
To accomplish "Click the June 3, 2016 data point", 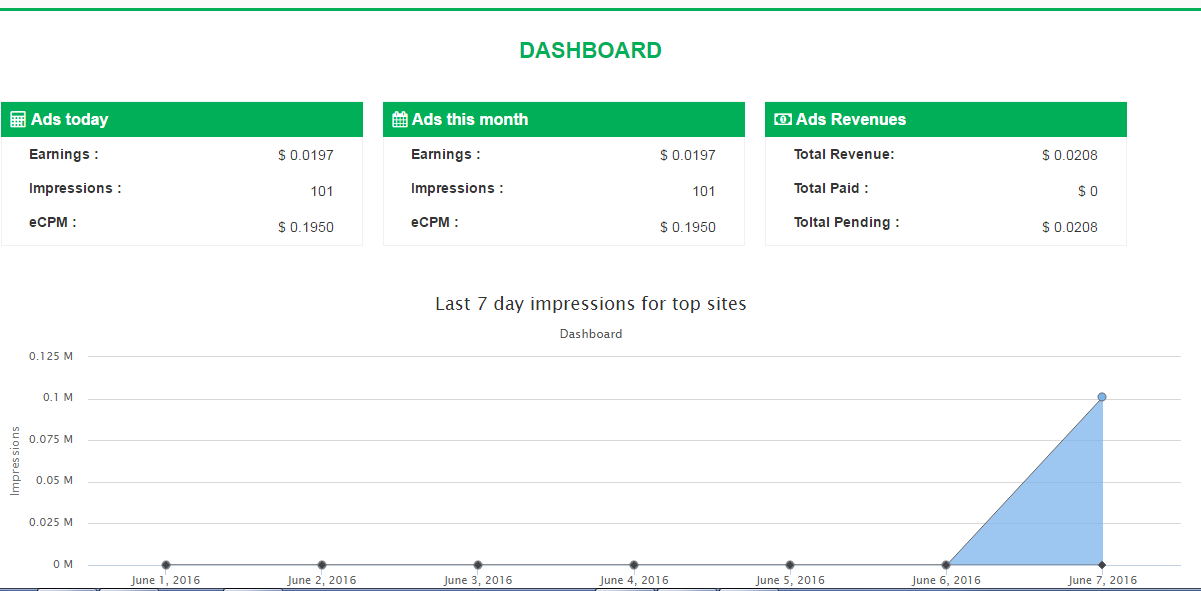I will click(x=478, y=565).
